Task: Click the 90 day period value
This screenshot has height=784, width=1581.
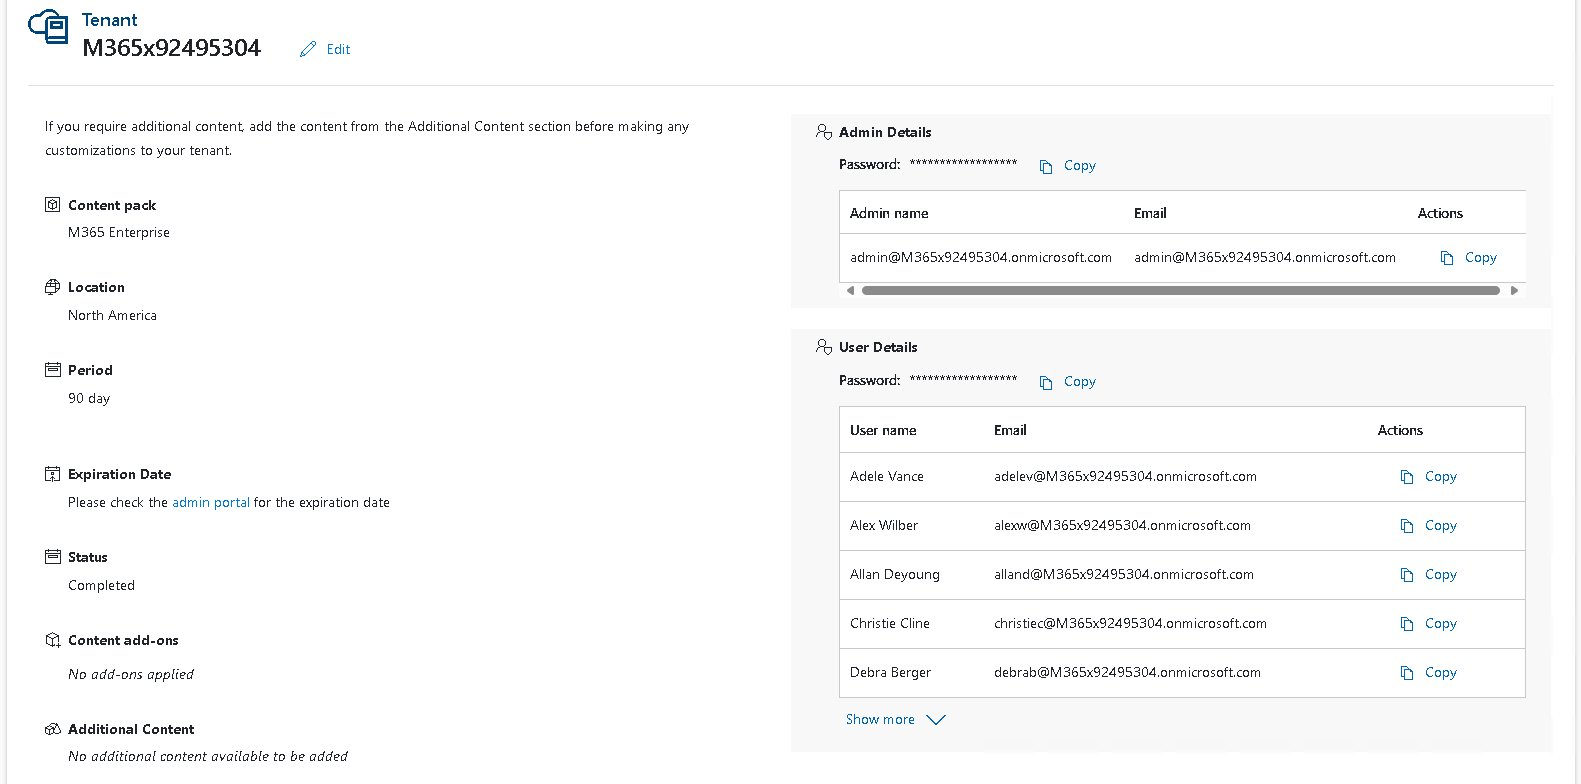Action: click(x=89, y=398)
